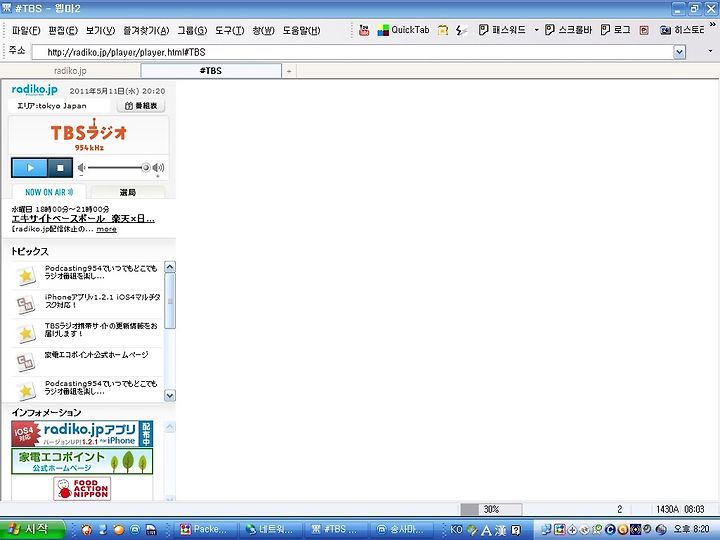
Task: Open a new tab with plus button
Action: click(x=289, y=71)
